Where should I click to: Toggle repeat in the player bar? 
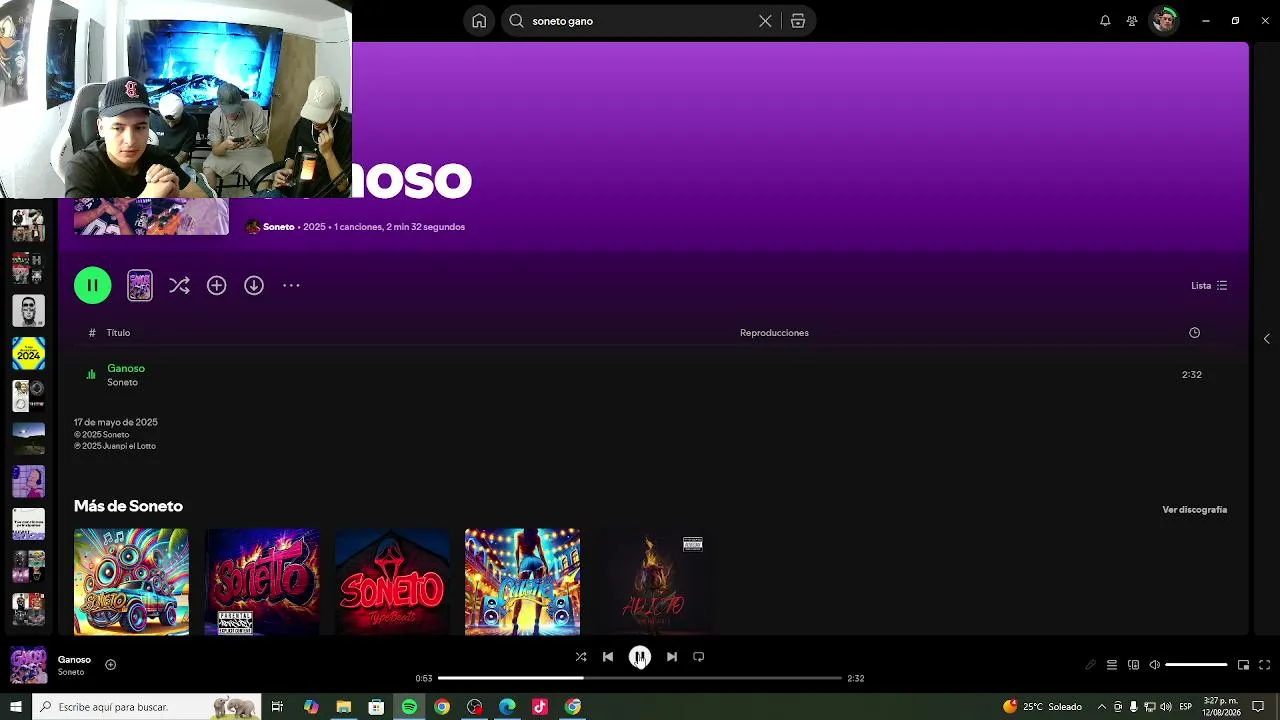click(699, 657)
